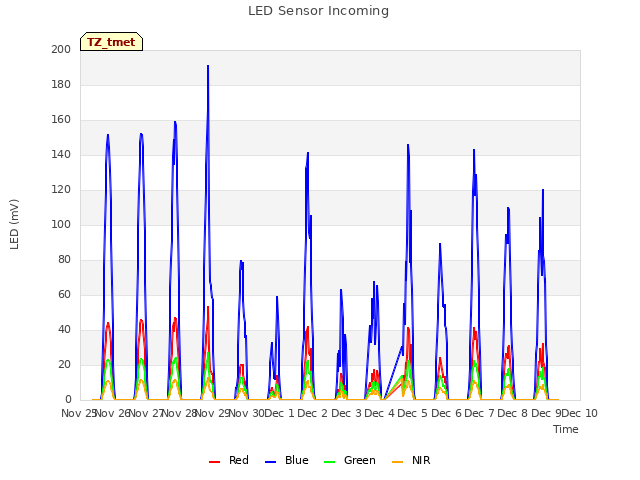Click the green legend swatch for Green
Image resolution: width=640 pixels, height=480 pixels.
pyautogui.click(x=329, y=462)
